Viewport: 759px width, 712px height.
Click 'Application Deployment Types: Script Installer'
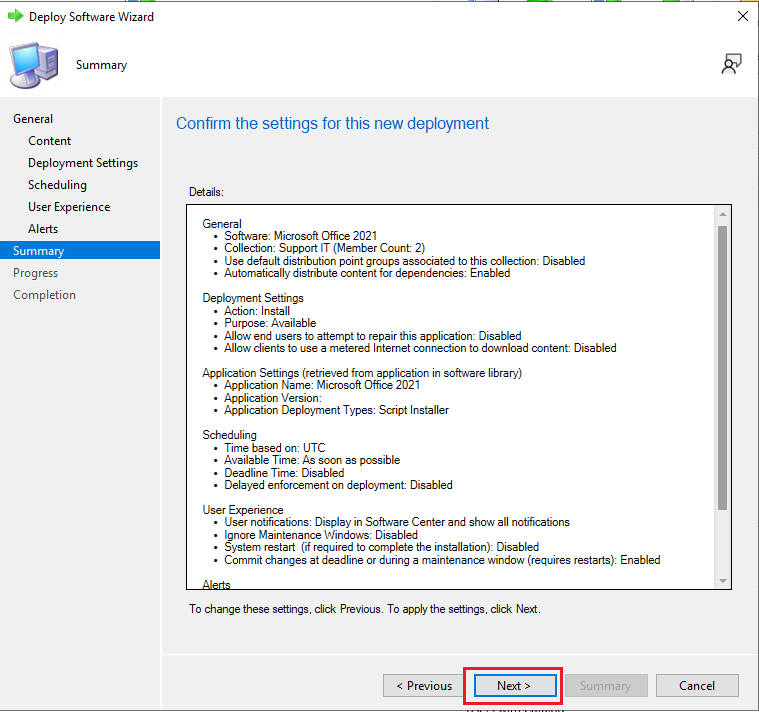coord(336,410)
